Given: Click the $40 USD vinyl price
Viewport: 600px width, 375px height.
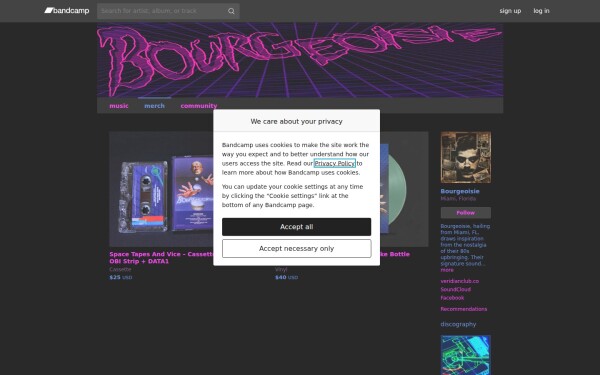Looking at the screenshot, I should point(286,277).
